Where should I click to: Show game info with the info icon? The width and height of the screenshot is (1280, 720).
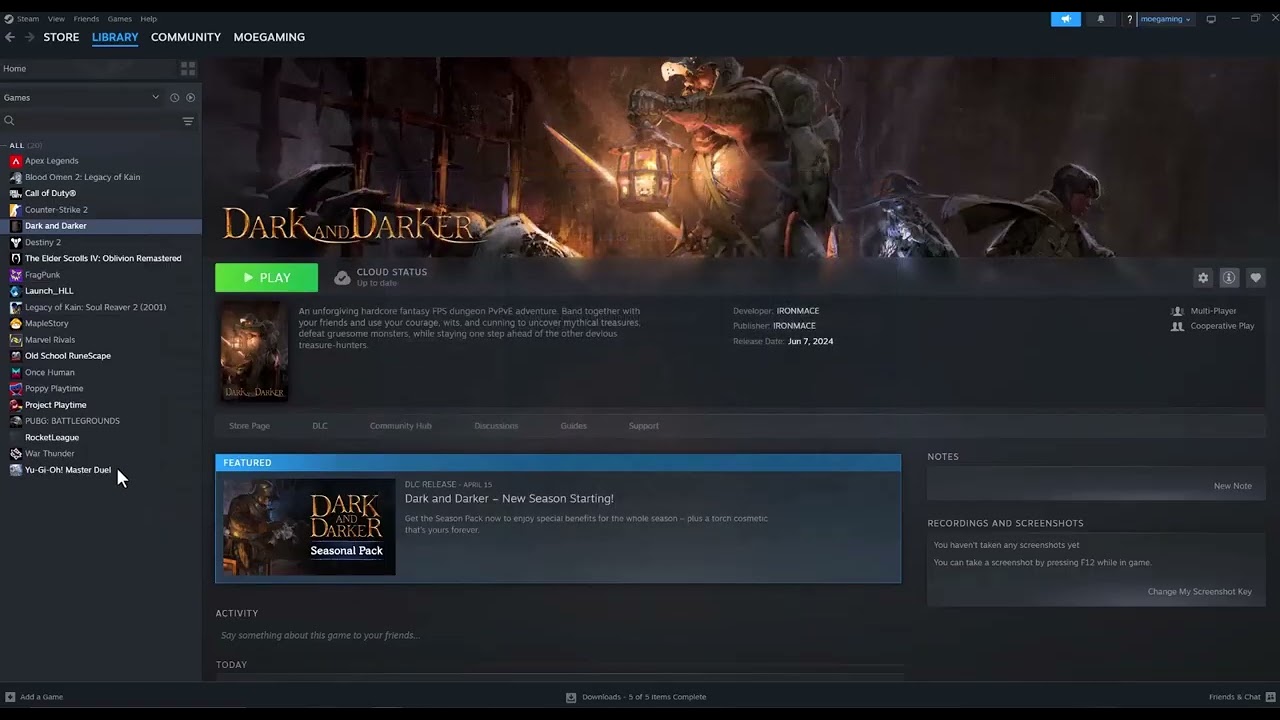click(1229, 278)
